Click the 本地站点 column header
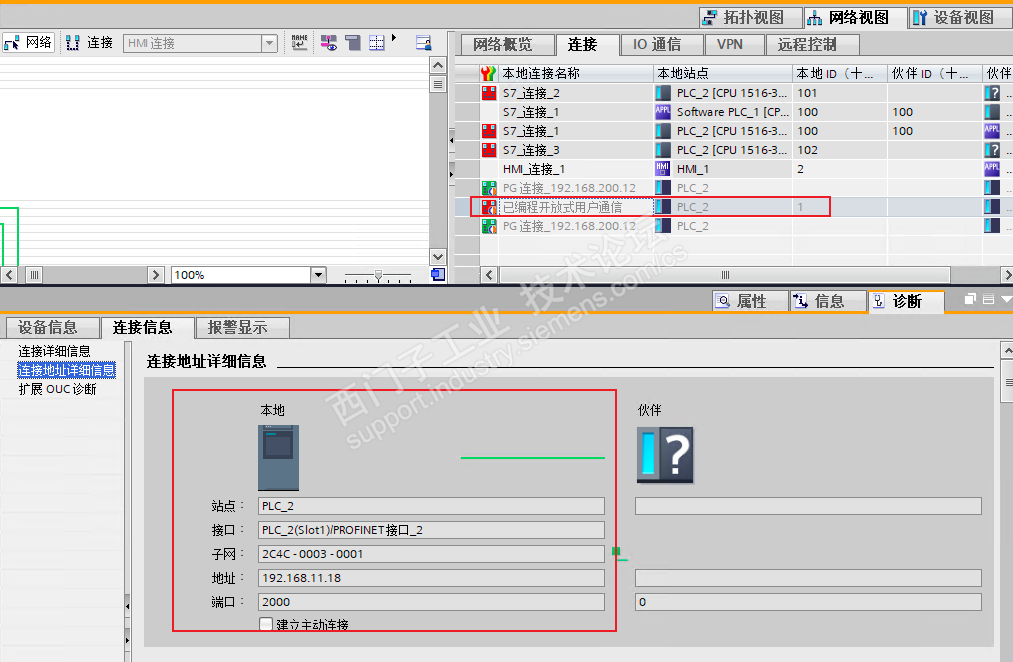The image size is (1013, 662). 722,74
